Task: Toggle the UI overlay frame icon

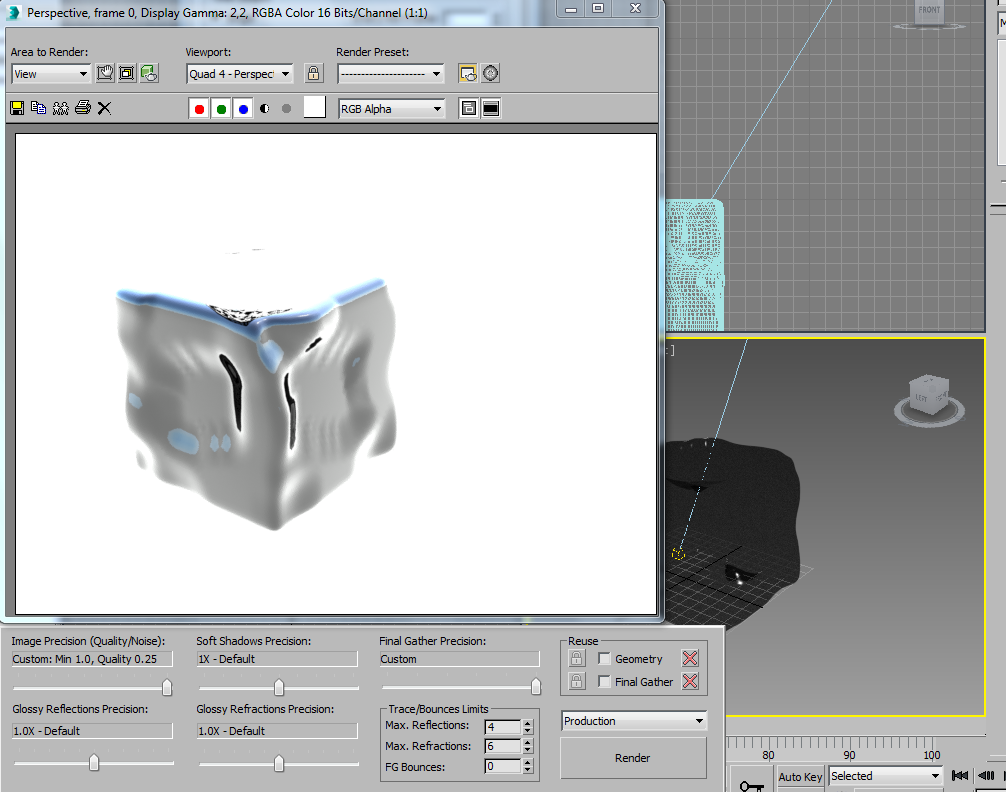Action: pyautogui.click(x=469, y=108)
